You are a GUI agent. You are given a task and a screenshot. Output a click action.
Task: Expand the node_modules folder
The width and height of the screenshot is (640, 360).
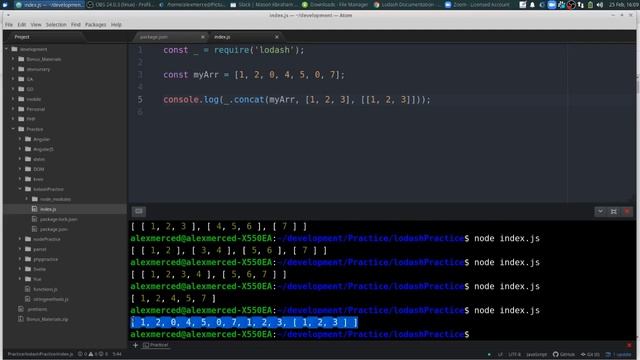point(27,199)
